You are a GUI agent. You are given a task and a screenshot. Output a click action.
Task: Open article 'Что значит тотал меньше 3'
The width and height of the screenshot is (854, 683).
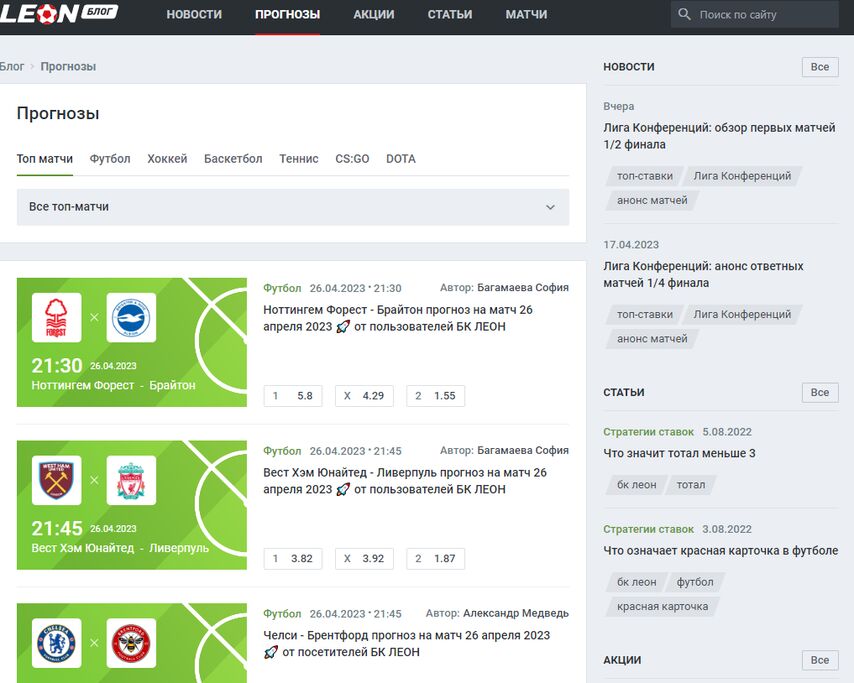pyautogui.click(x=679, y=453)
